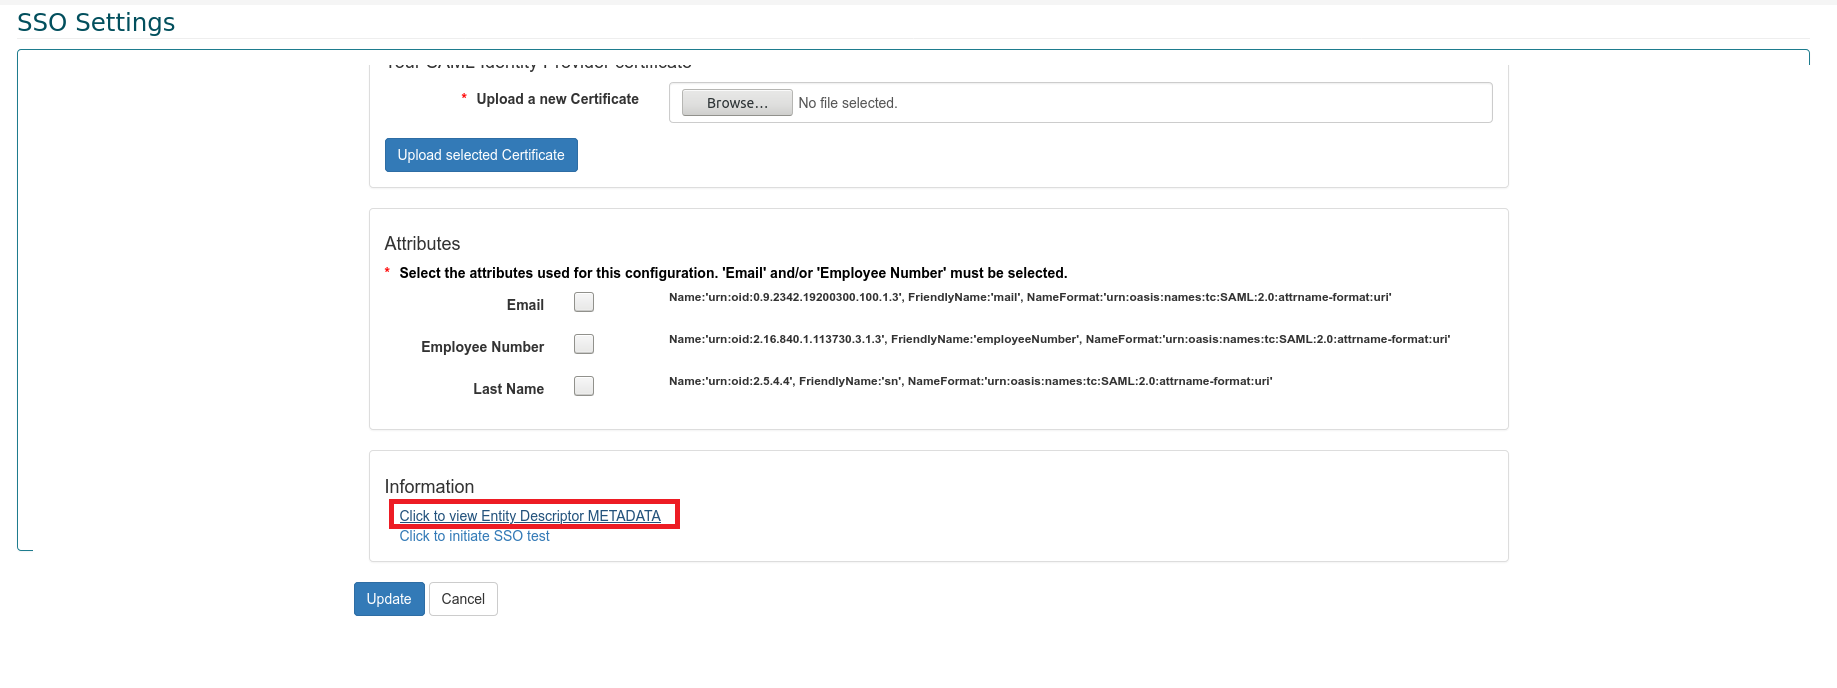Screen dimensions: 1837x688
Task: Check the Last Name attribute box
Action: 584,386
